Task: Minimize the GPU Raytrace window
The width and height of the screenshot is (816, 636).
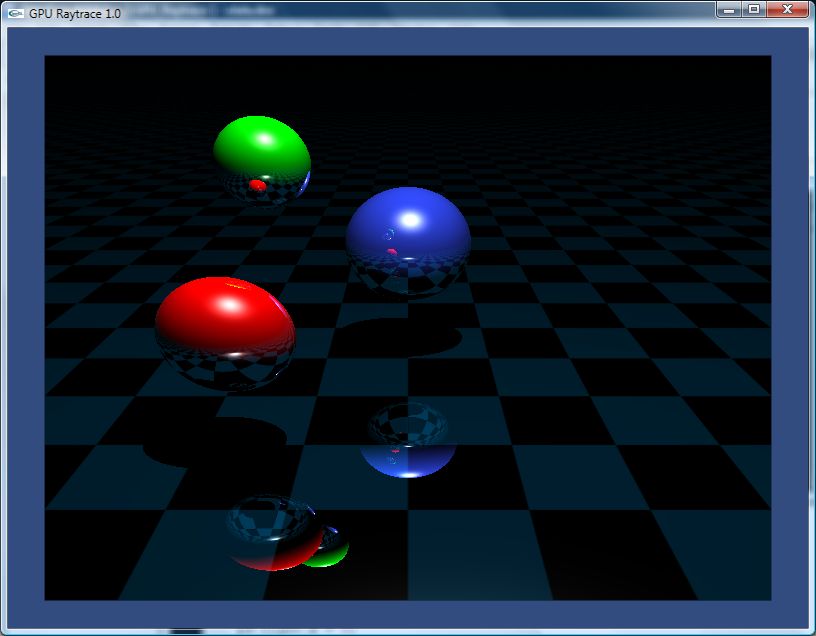Action: 729,10
